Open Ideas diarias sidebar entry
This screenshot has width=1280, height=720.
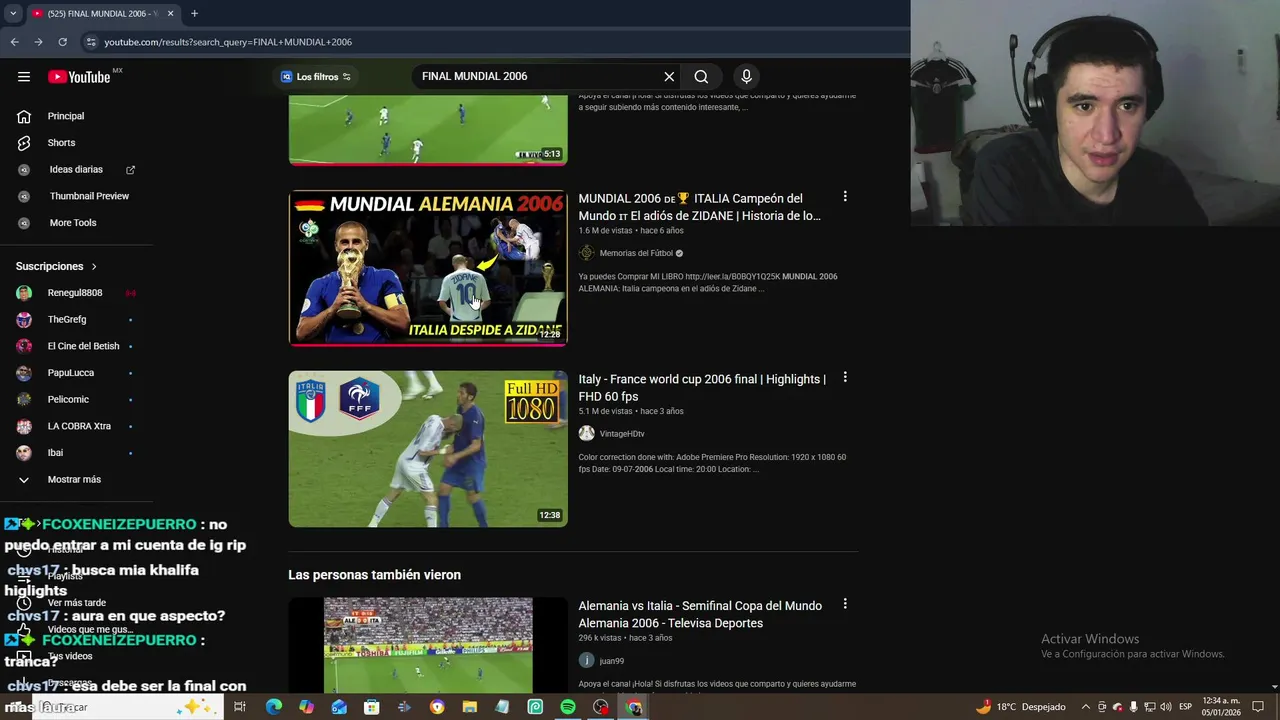click(x=76, y=170)
